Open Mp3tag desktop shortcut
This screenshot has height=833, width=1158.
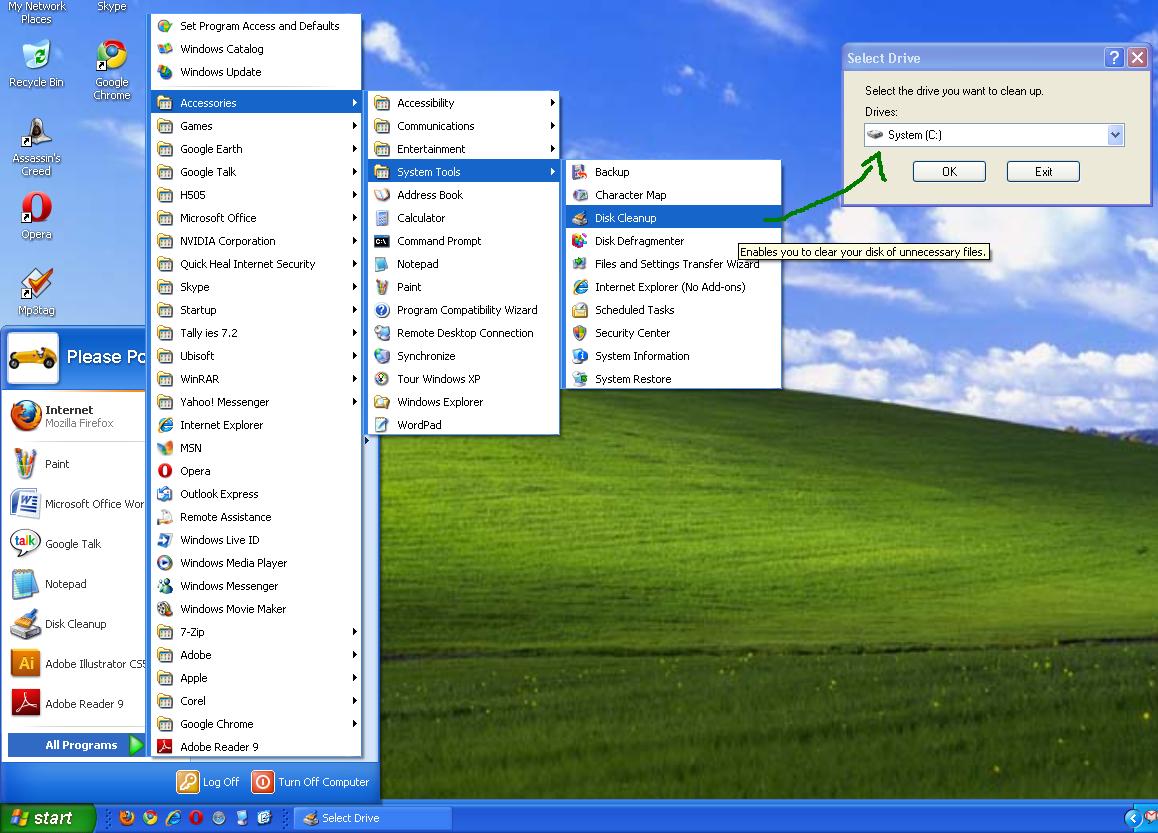[35, 291]
